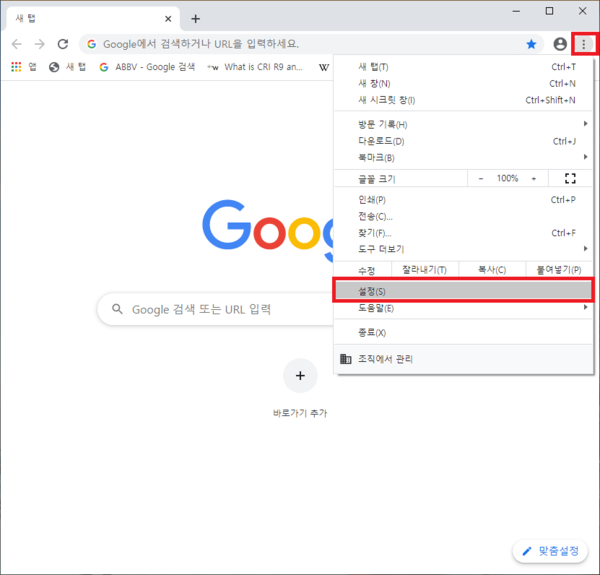Open 다운로드(D) from the menu
The image size is (600, 575).
pyautogui.click(x=464, y=141)
